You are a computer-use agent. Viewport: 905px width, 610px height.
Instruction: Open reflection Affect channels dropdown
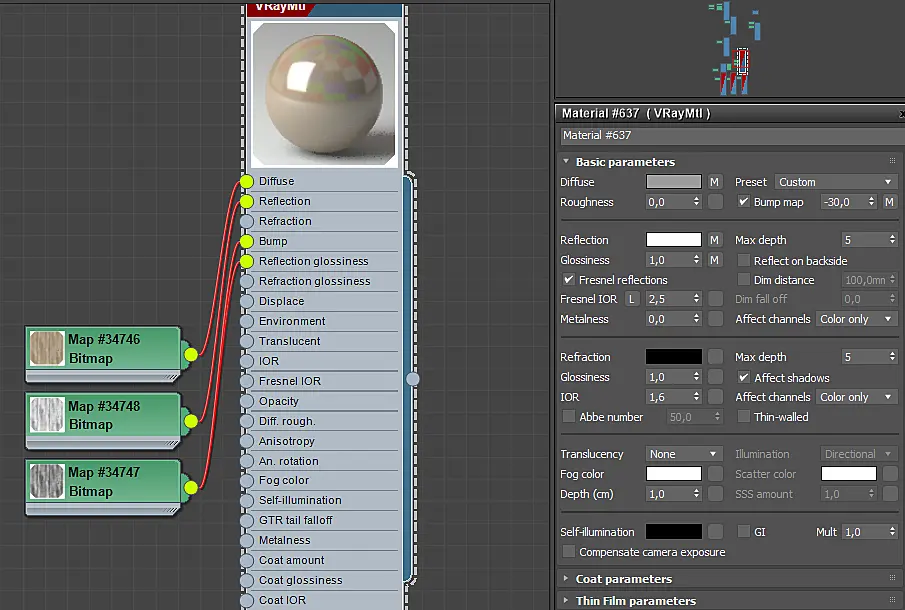click(x=856, y=319)
